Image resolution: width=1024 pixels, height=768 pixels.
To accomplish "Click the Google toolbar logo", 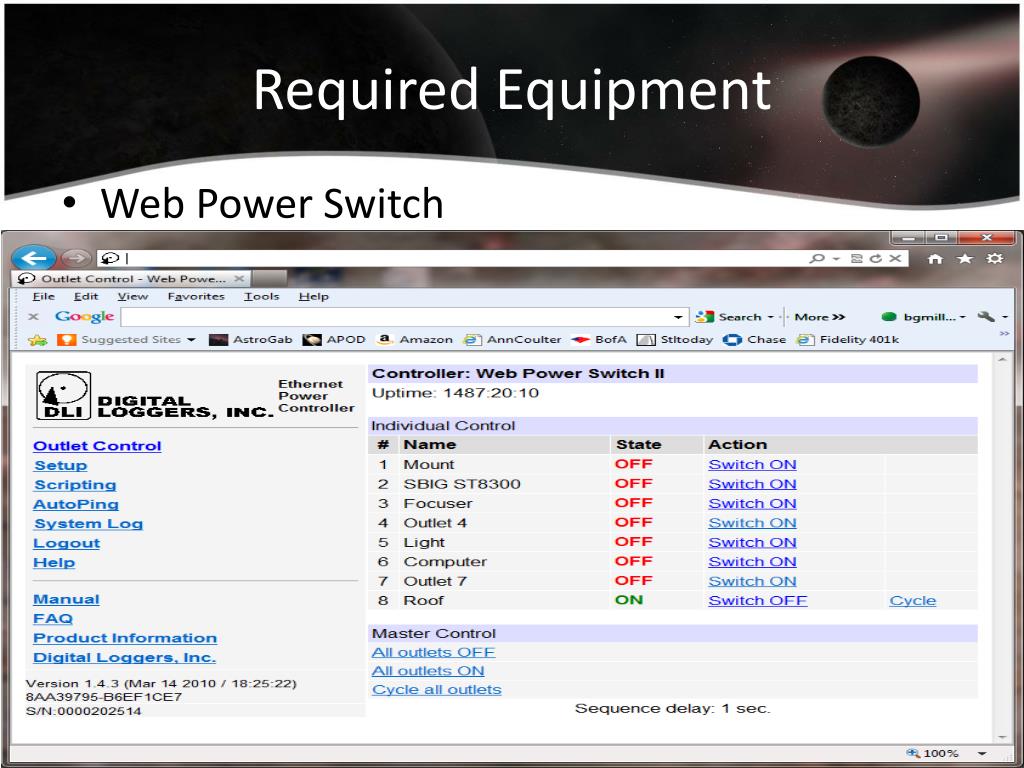I will (x=85, y=317).
